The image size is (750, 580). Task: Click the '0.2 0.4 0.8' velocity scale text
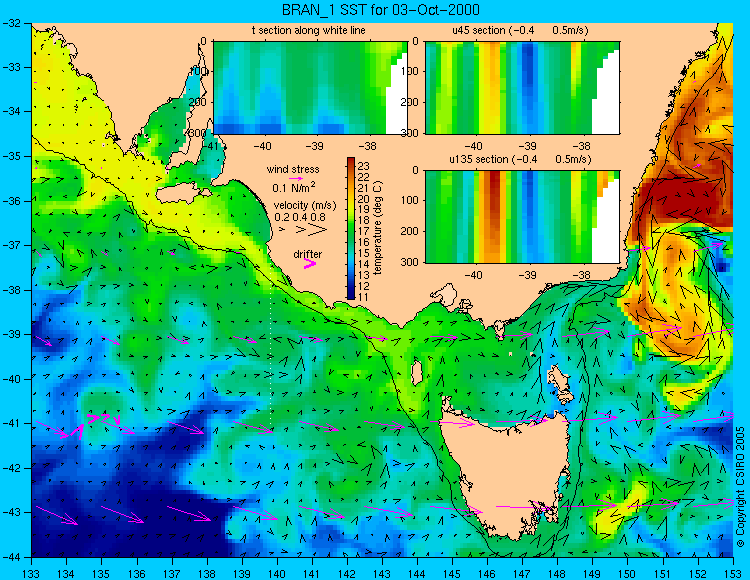tap(300, 217)
